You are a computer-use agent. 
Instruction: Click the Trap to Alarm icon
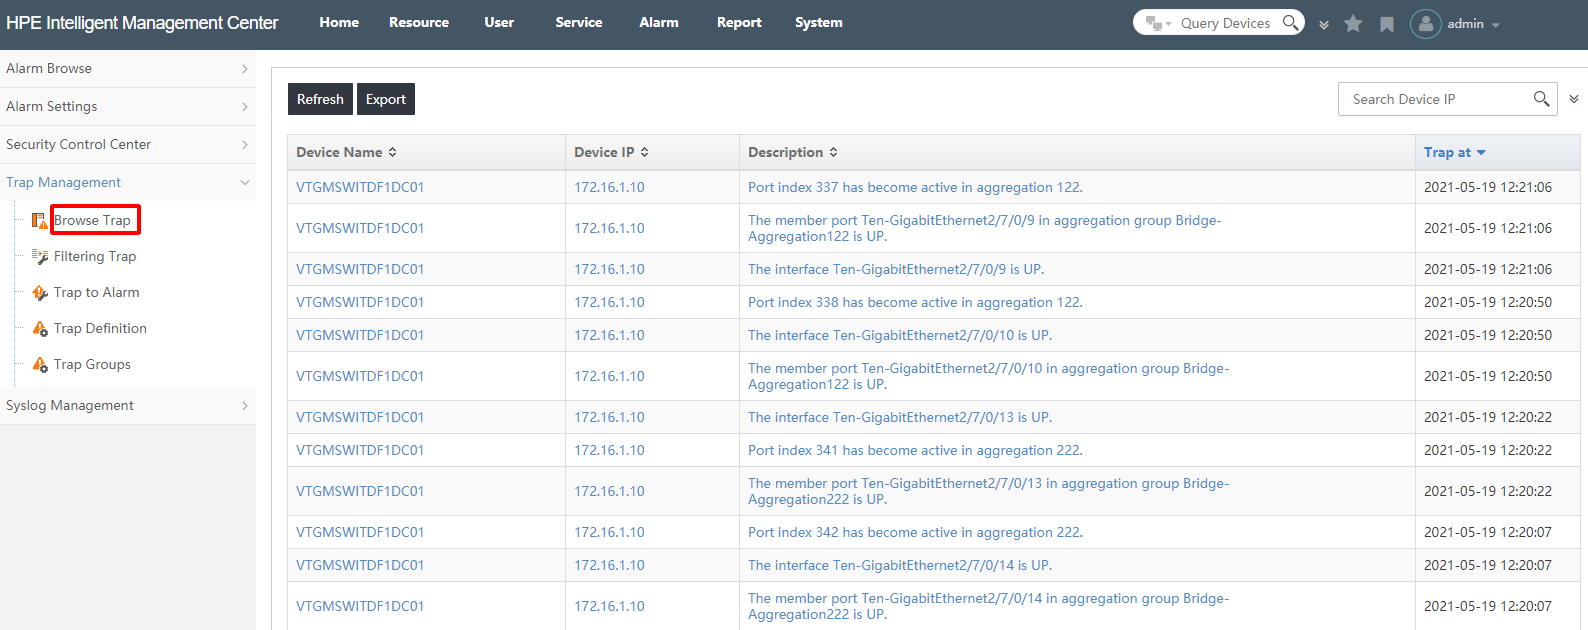(39, 293)
